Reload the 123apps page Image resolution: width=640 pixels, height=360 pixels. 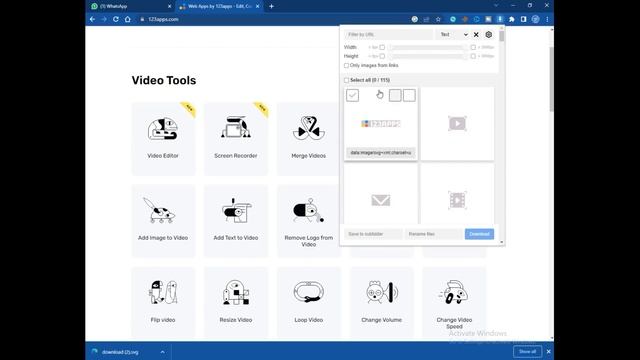tap(116, 19)
